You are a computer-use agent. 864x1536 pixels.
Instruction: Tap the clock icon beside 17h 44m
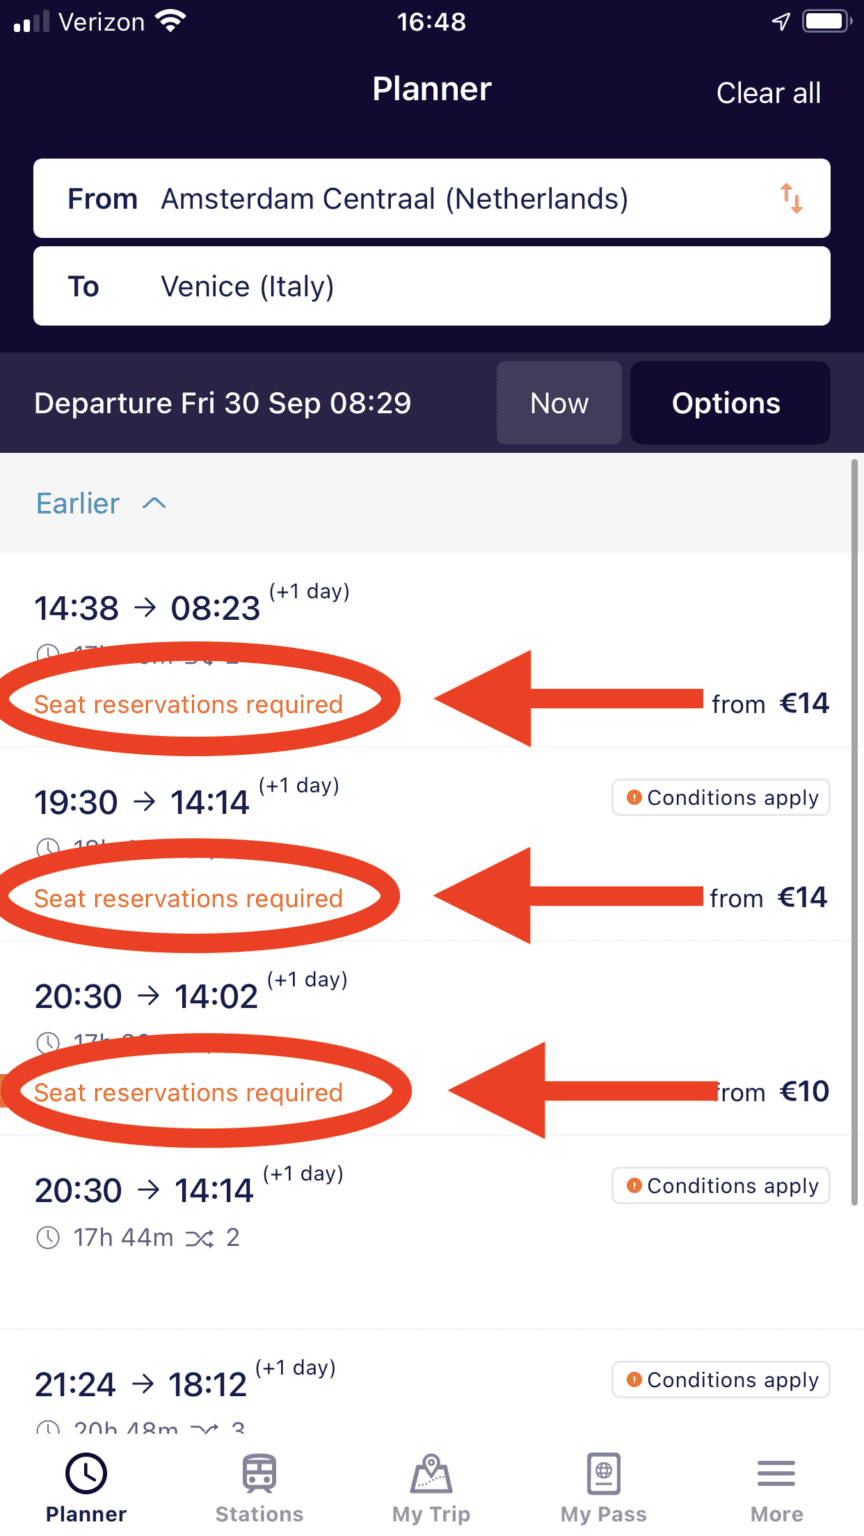point(47,1237)
